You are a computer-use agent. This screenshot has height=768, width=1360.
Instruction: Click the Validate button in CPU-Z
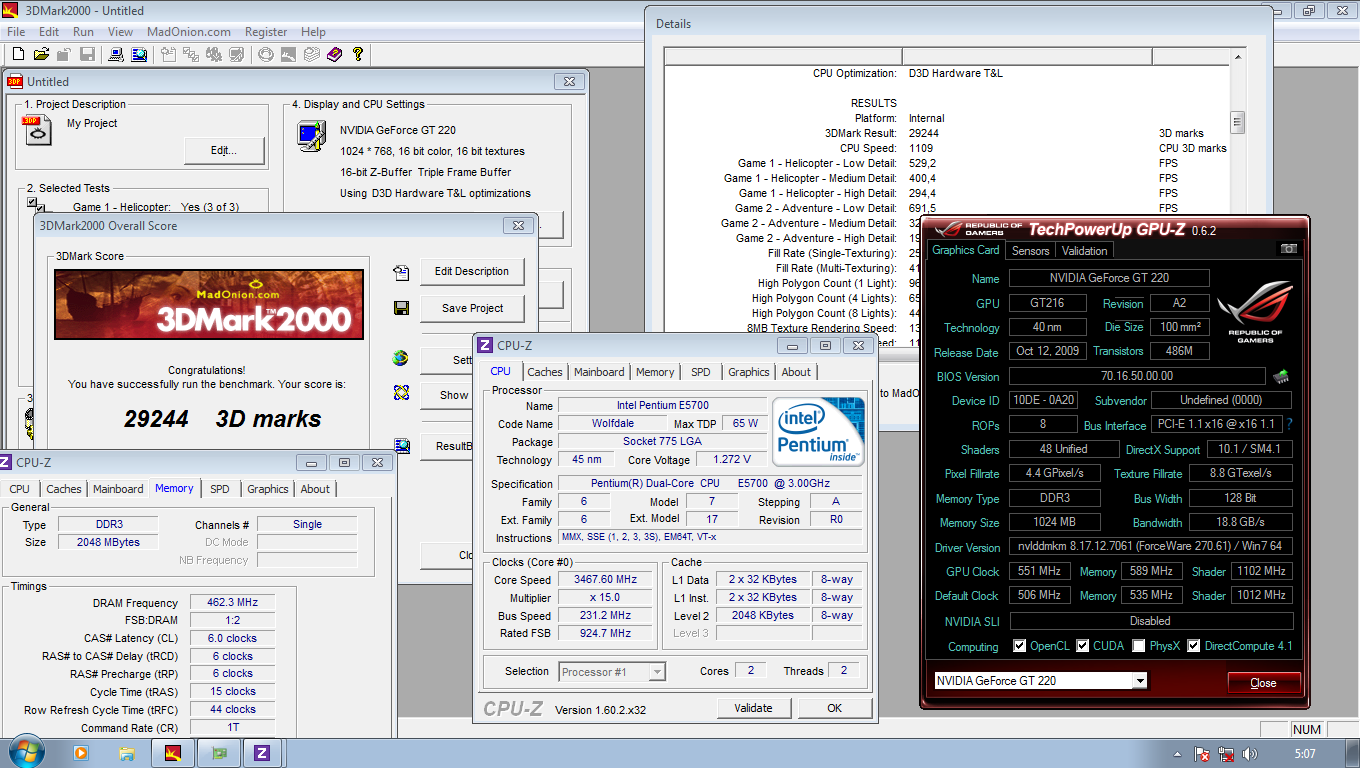click(753, 708)
